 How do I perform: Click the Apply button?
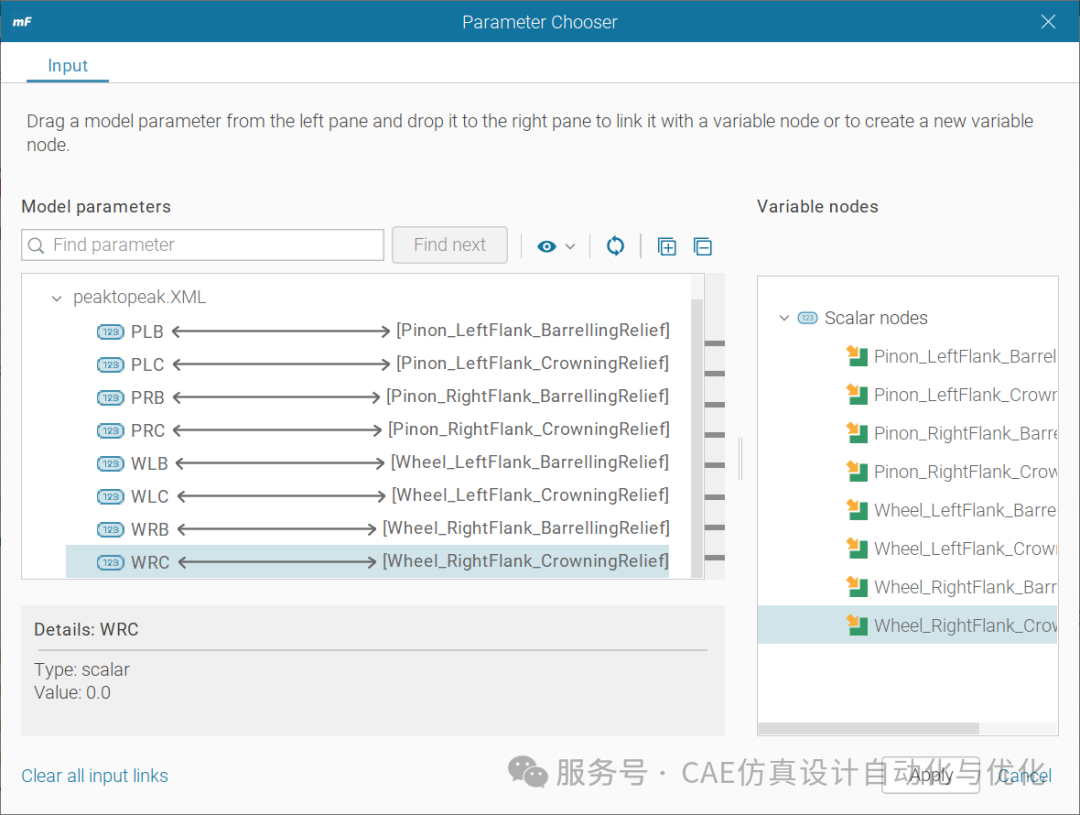click(x=931, y=776)
